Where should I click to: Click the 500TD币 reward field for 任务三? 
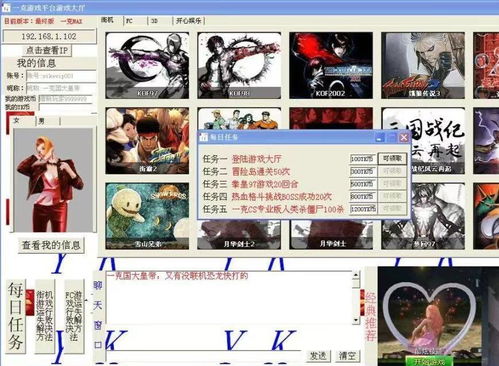[x=363, y=184]
